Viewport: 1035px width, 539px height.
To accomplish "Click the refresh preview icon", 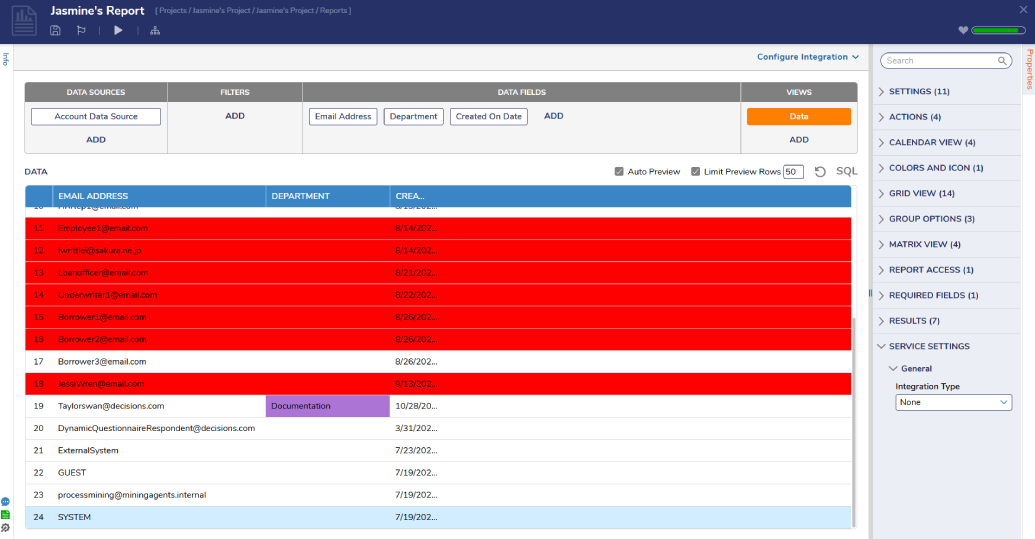I will point(820,172).
